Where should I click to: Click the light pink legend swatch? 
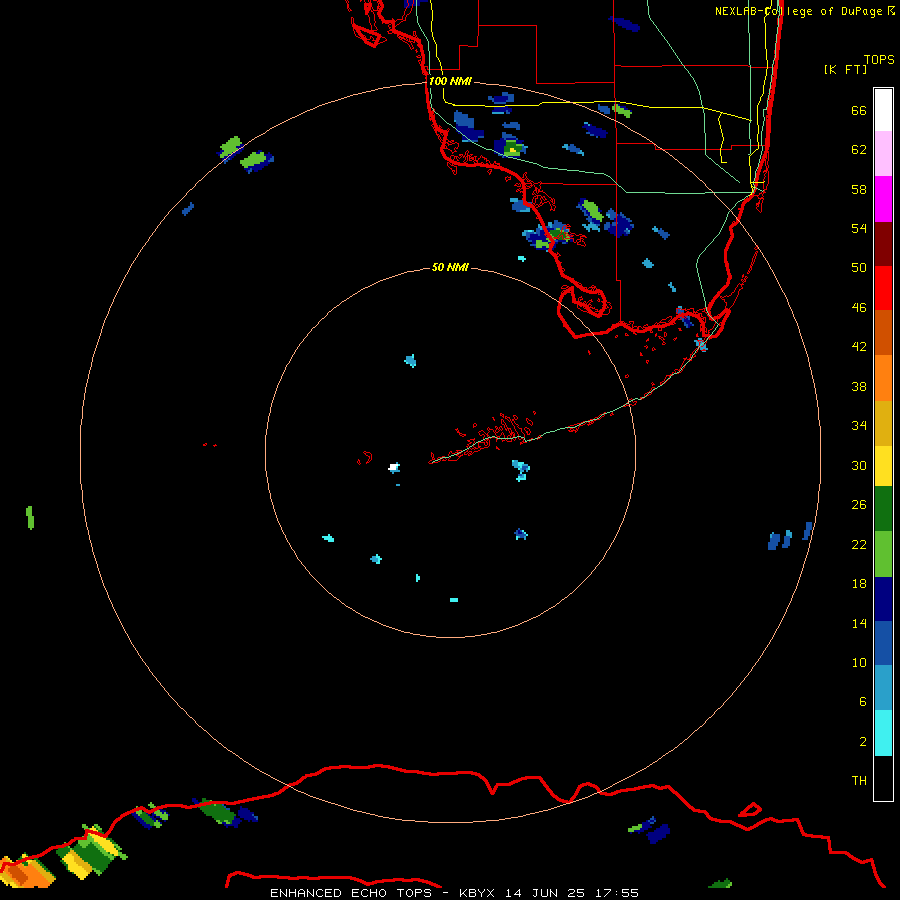point(883,154)
